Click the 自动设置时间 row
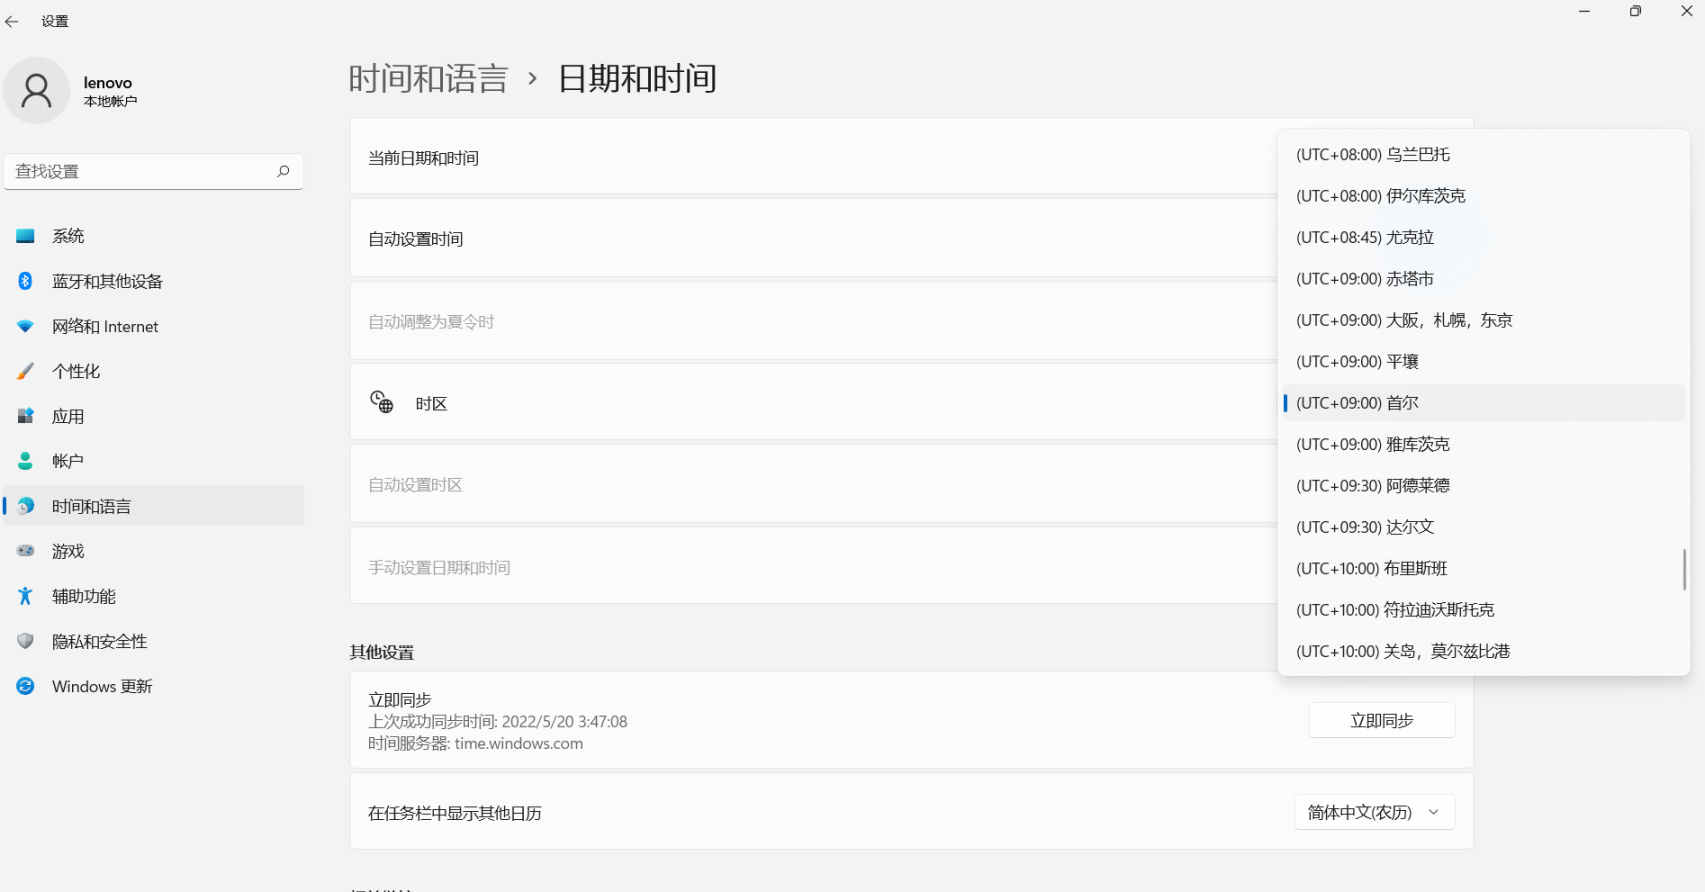This screenshot has width=1705, height=892. [x=812, y=239]
